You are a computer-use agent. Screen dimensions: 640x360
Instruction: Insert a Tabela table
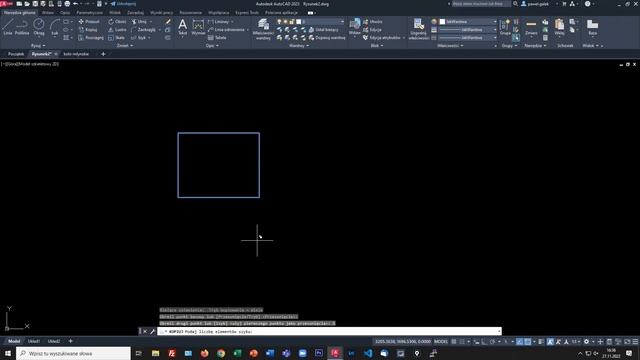click(x=217, y=38)
